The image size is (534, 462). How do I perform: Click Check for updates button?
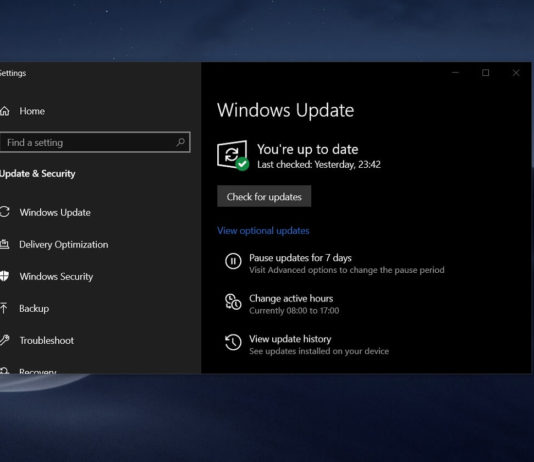tap(264, 196)
